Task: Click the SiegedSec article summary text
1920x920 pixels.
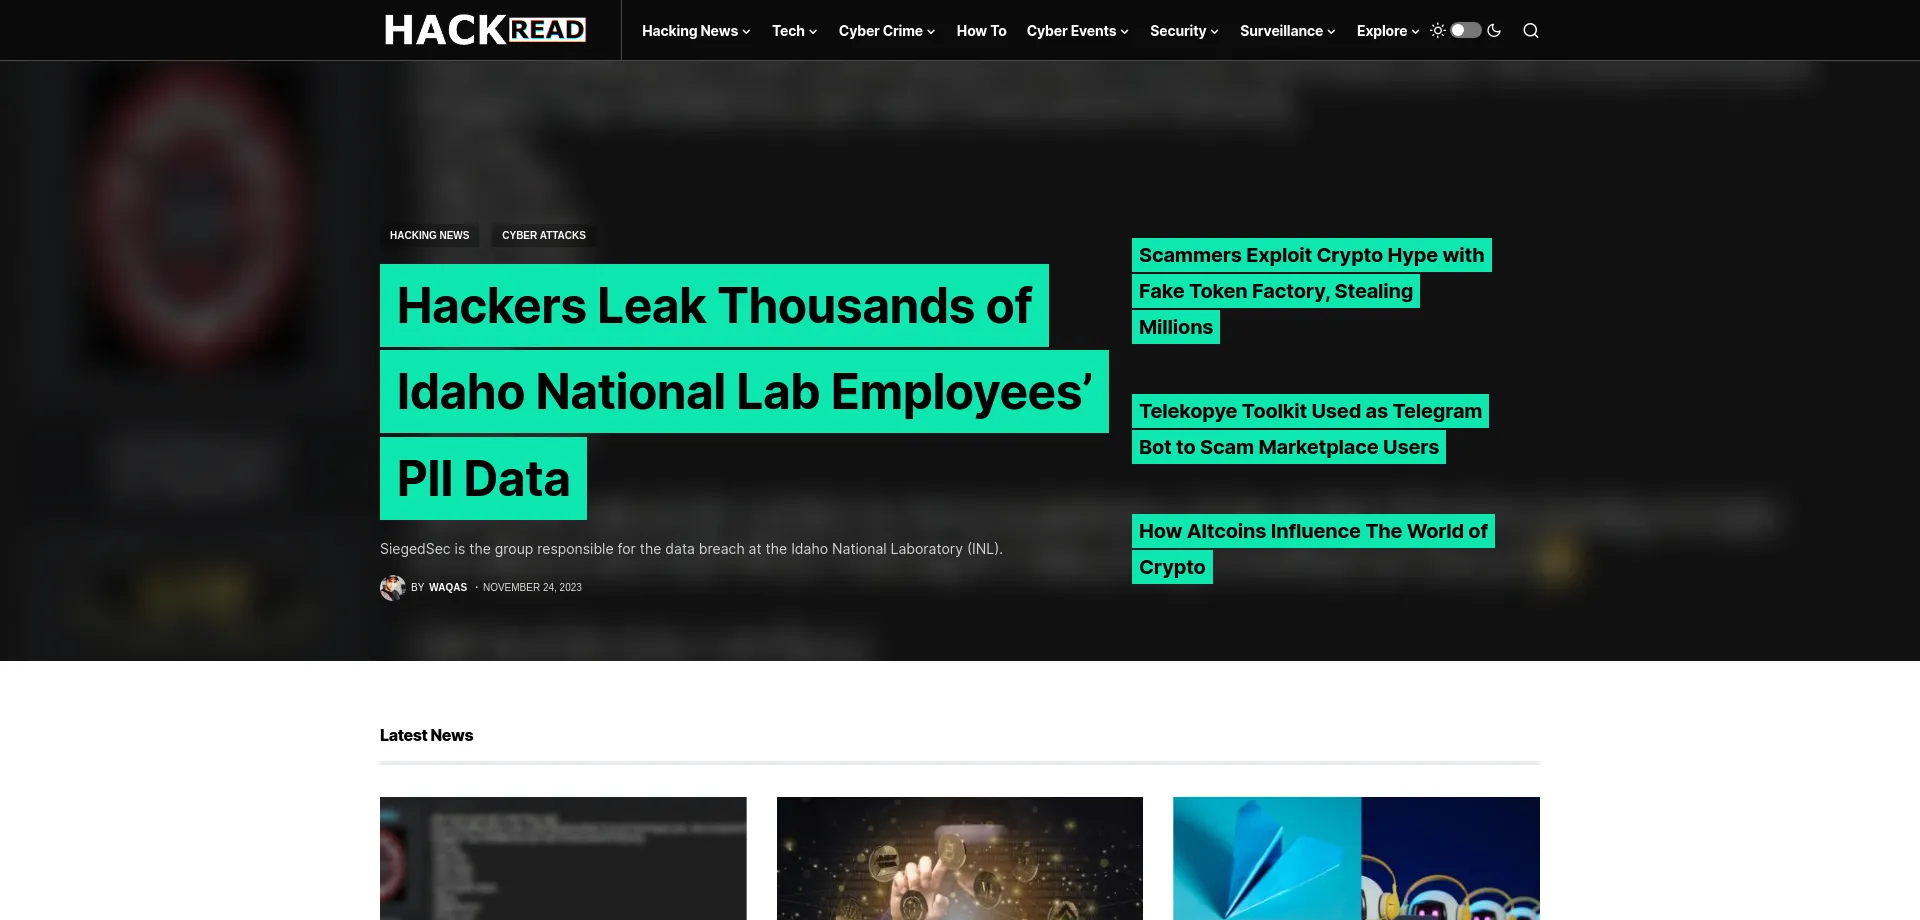Action: (691, 549)
